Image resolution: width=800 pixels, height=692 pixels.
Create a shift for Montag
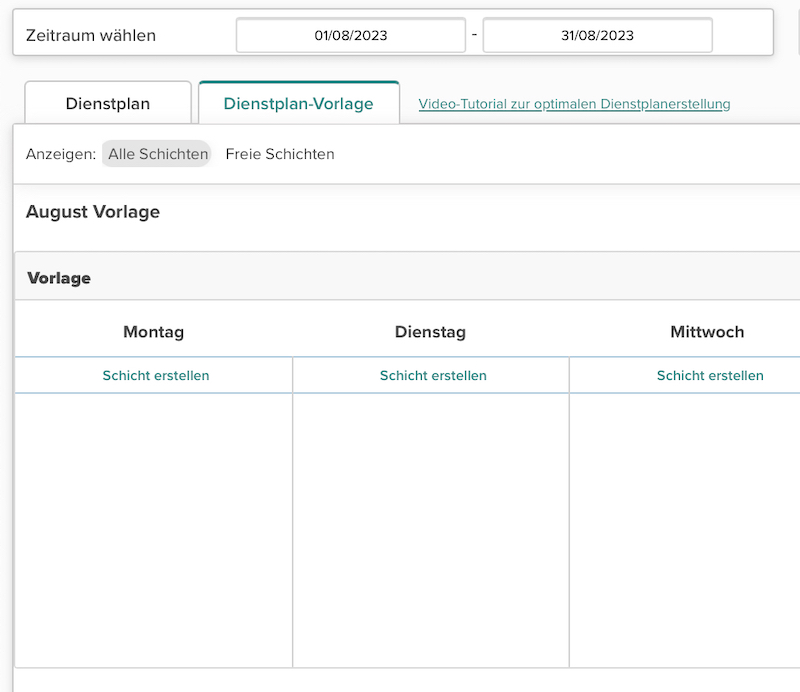point(155,375)
